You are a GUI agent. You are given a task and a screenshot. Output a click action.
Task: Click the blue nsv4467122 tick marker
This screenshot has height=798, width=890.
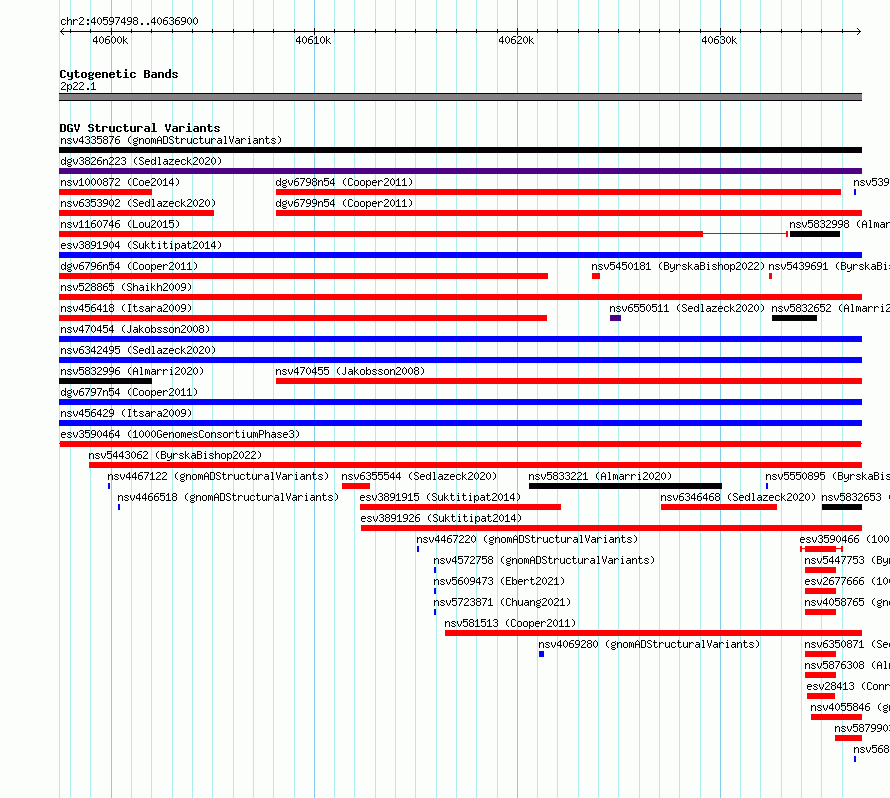point(109,486)
